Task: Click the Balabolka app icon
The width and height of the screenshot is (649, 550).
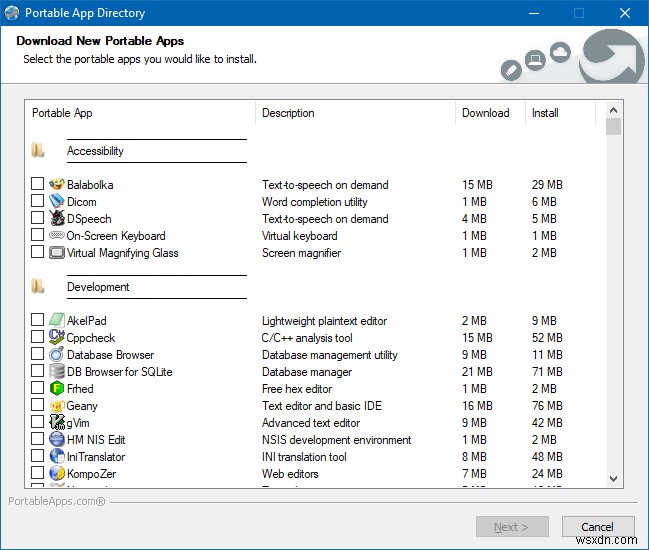Action: click(x=57, y=185)
